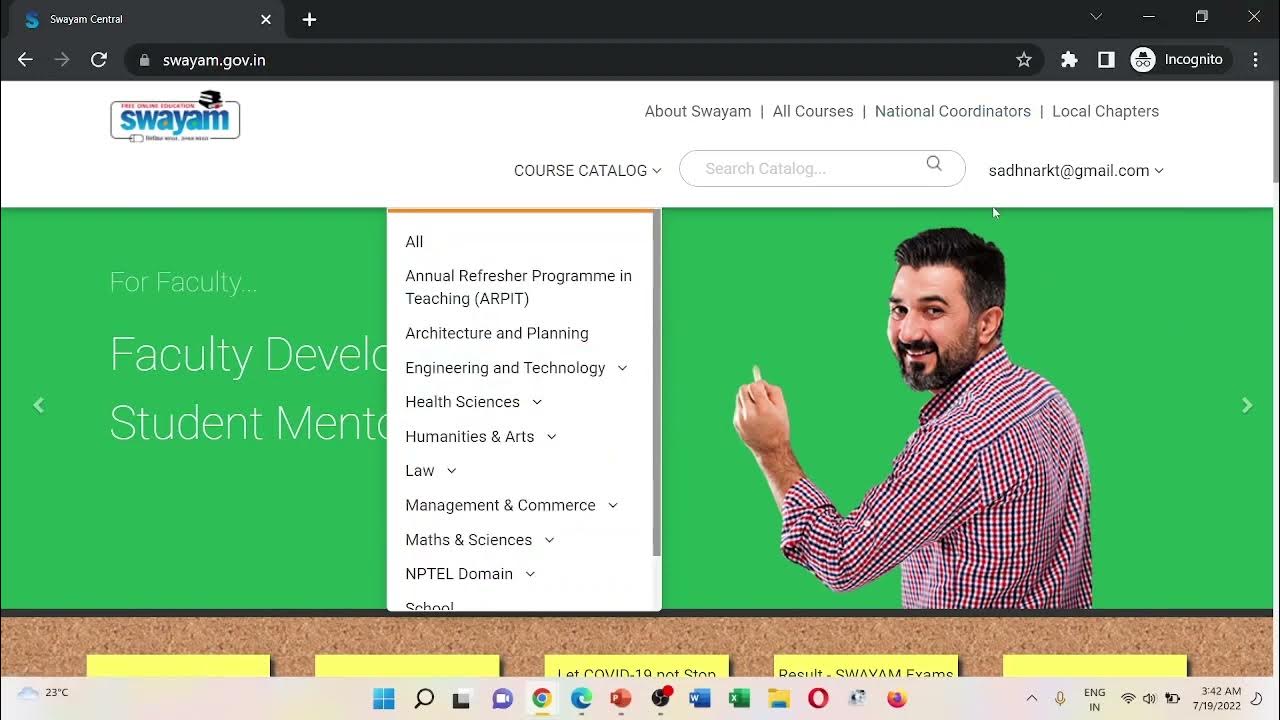Go back with the browser back arrow
The width and height of the screenshot is (1280, 720).
point(26,60)
